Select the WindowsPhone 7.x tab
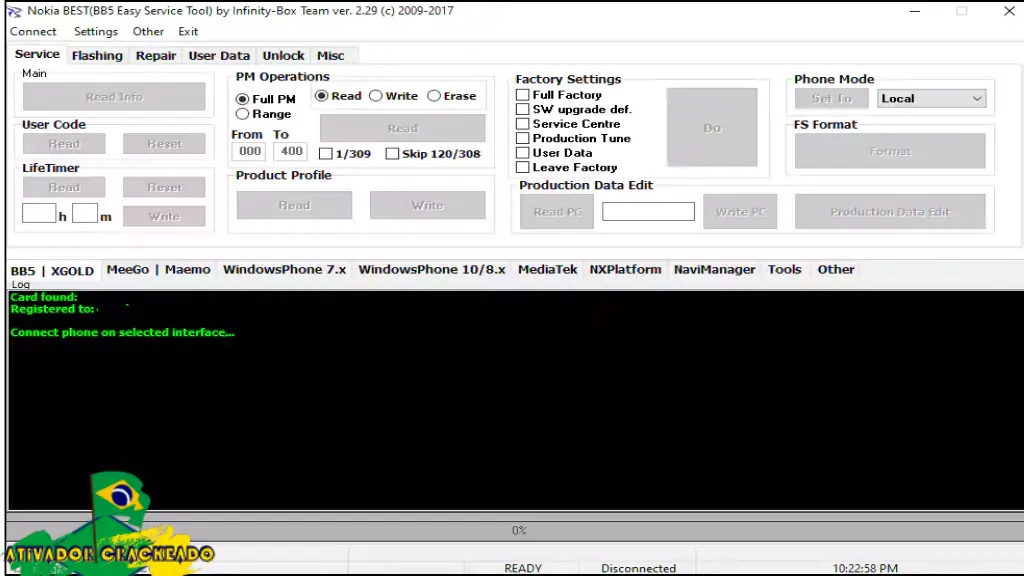The image size is (1024, 576). tap(284, 269)
